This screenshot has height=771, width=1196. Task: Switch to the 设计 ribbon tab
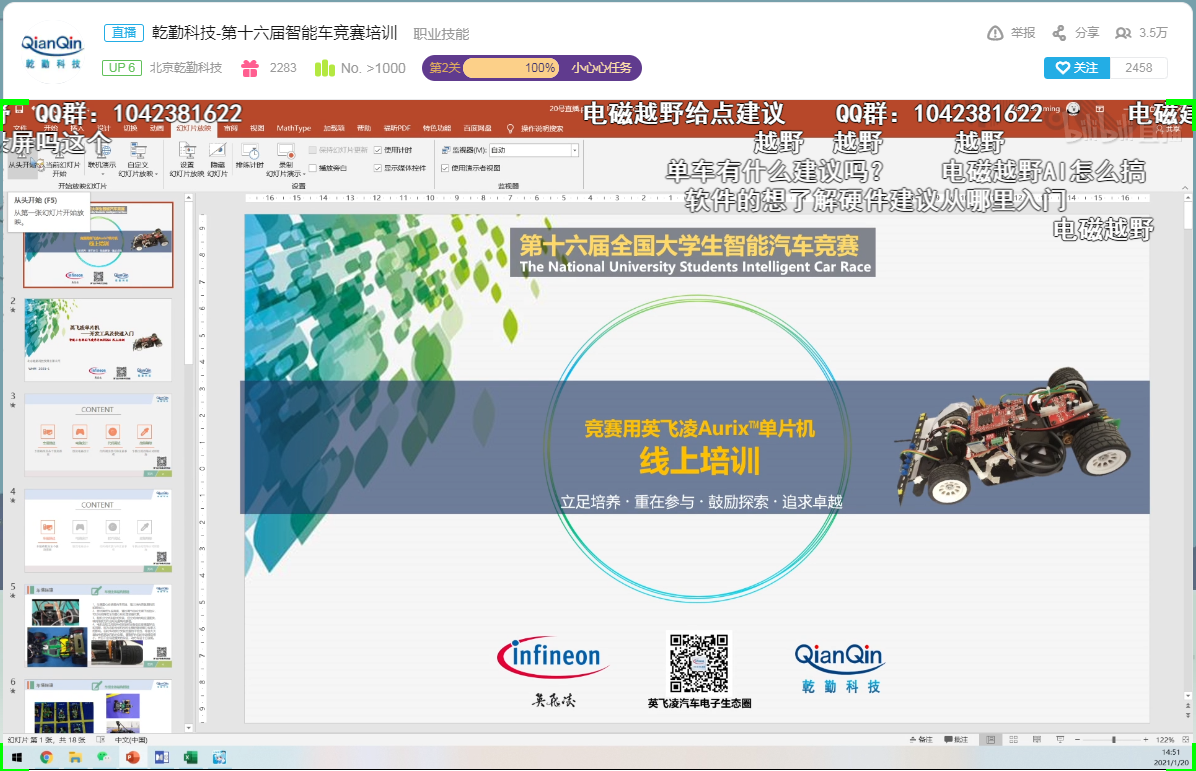[104, 128]
